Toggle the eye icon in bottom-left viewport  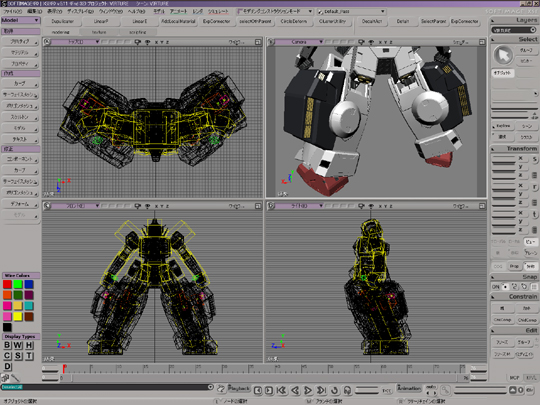[147, 206]
